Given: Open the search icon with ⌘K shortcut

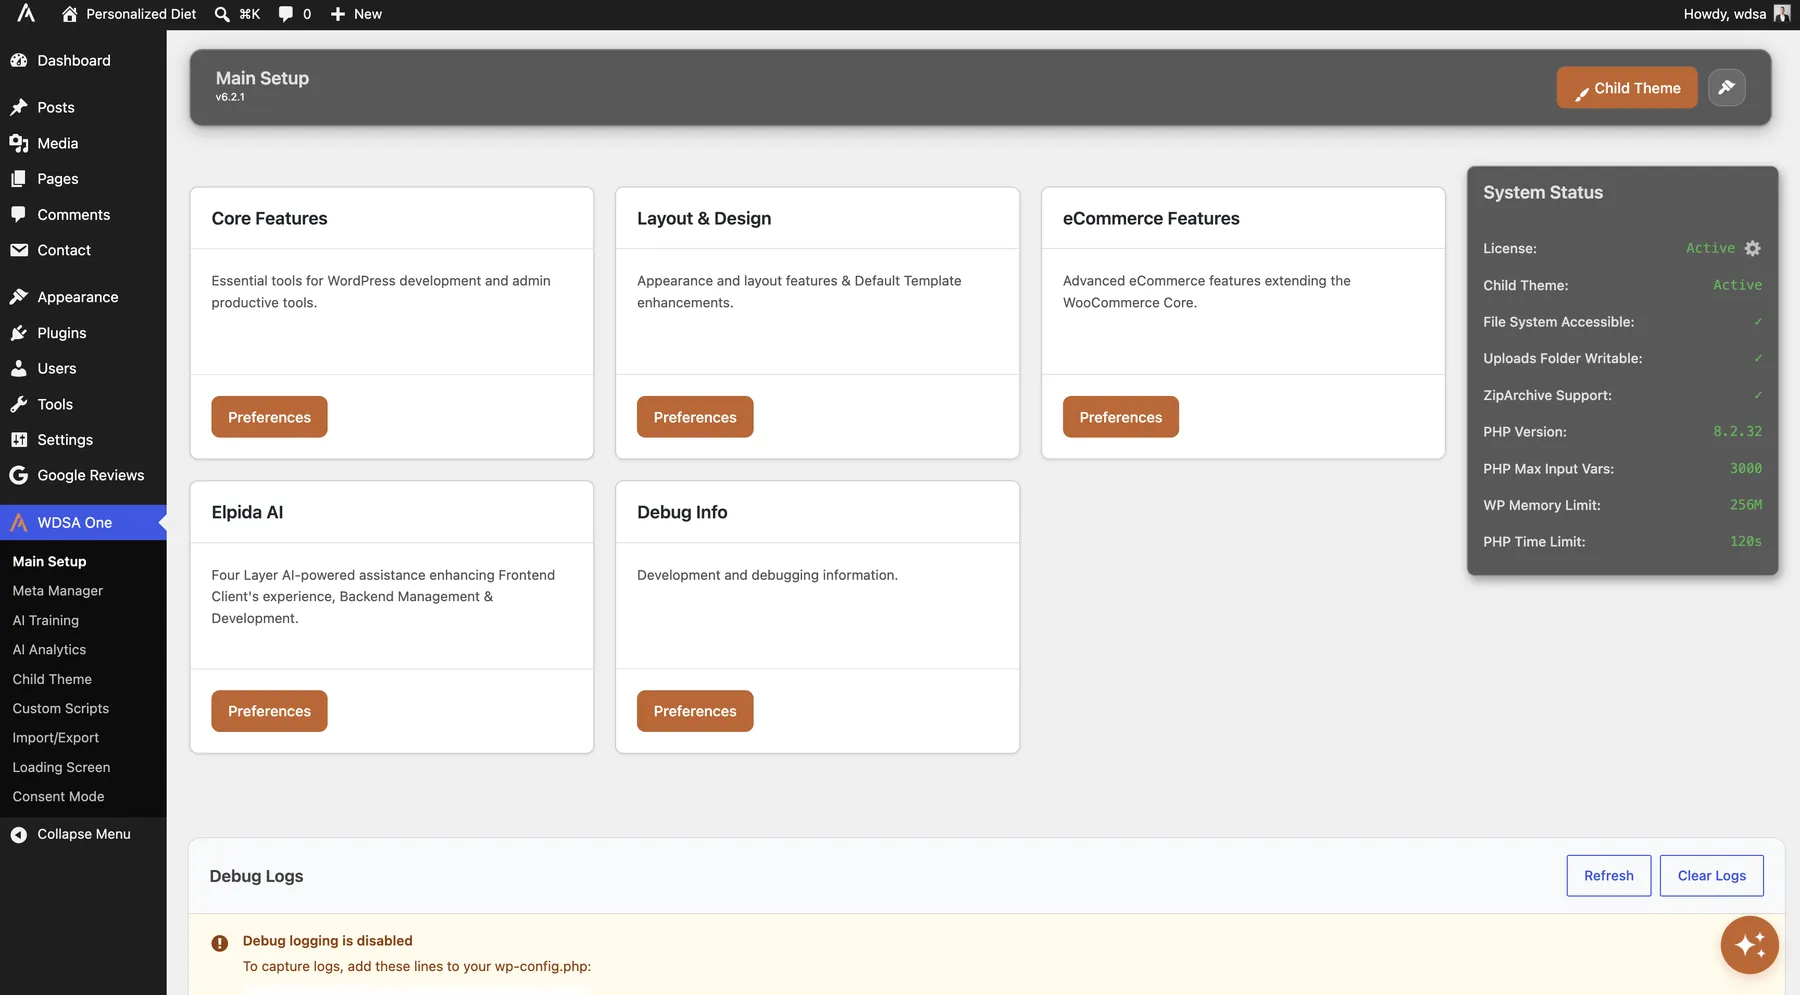Looking at the screenshot, I should pos(222,14).
